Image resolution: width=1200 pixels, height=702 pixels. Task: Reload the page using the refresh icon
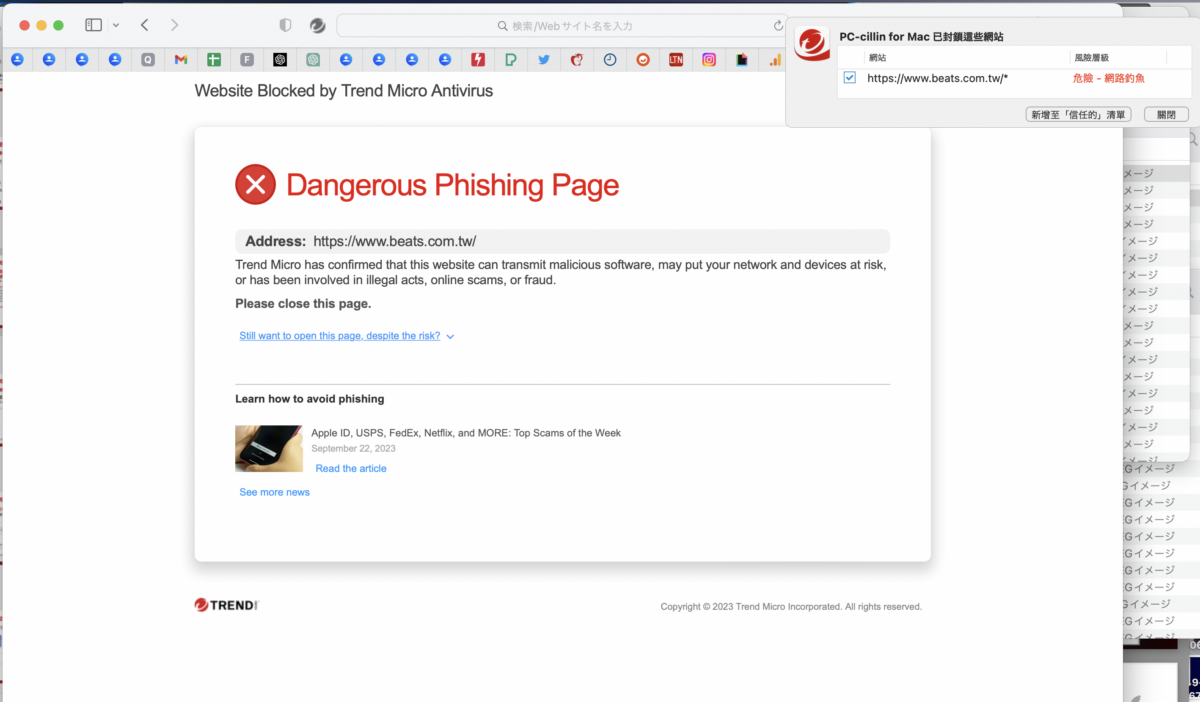[778, 26]
